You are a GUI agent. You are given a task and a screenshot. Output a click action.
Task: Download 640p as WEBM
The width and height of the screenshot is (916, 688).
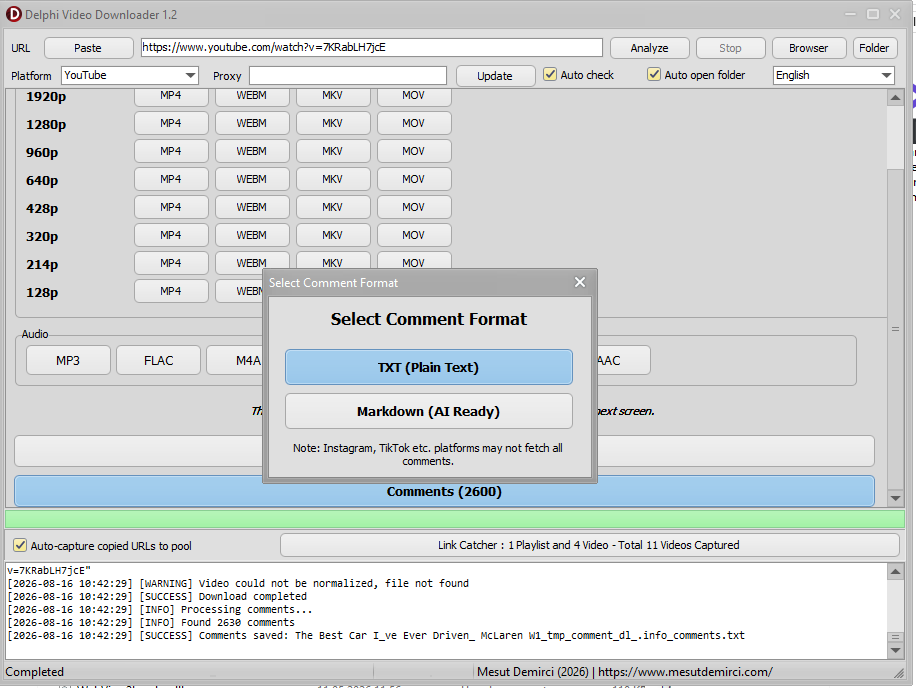[252, 179]
